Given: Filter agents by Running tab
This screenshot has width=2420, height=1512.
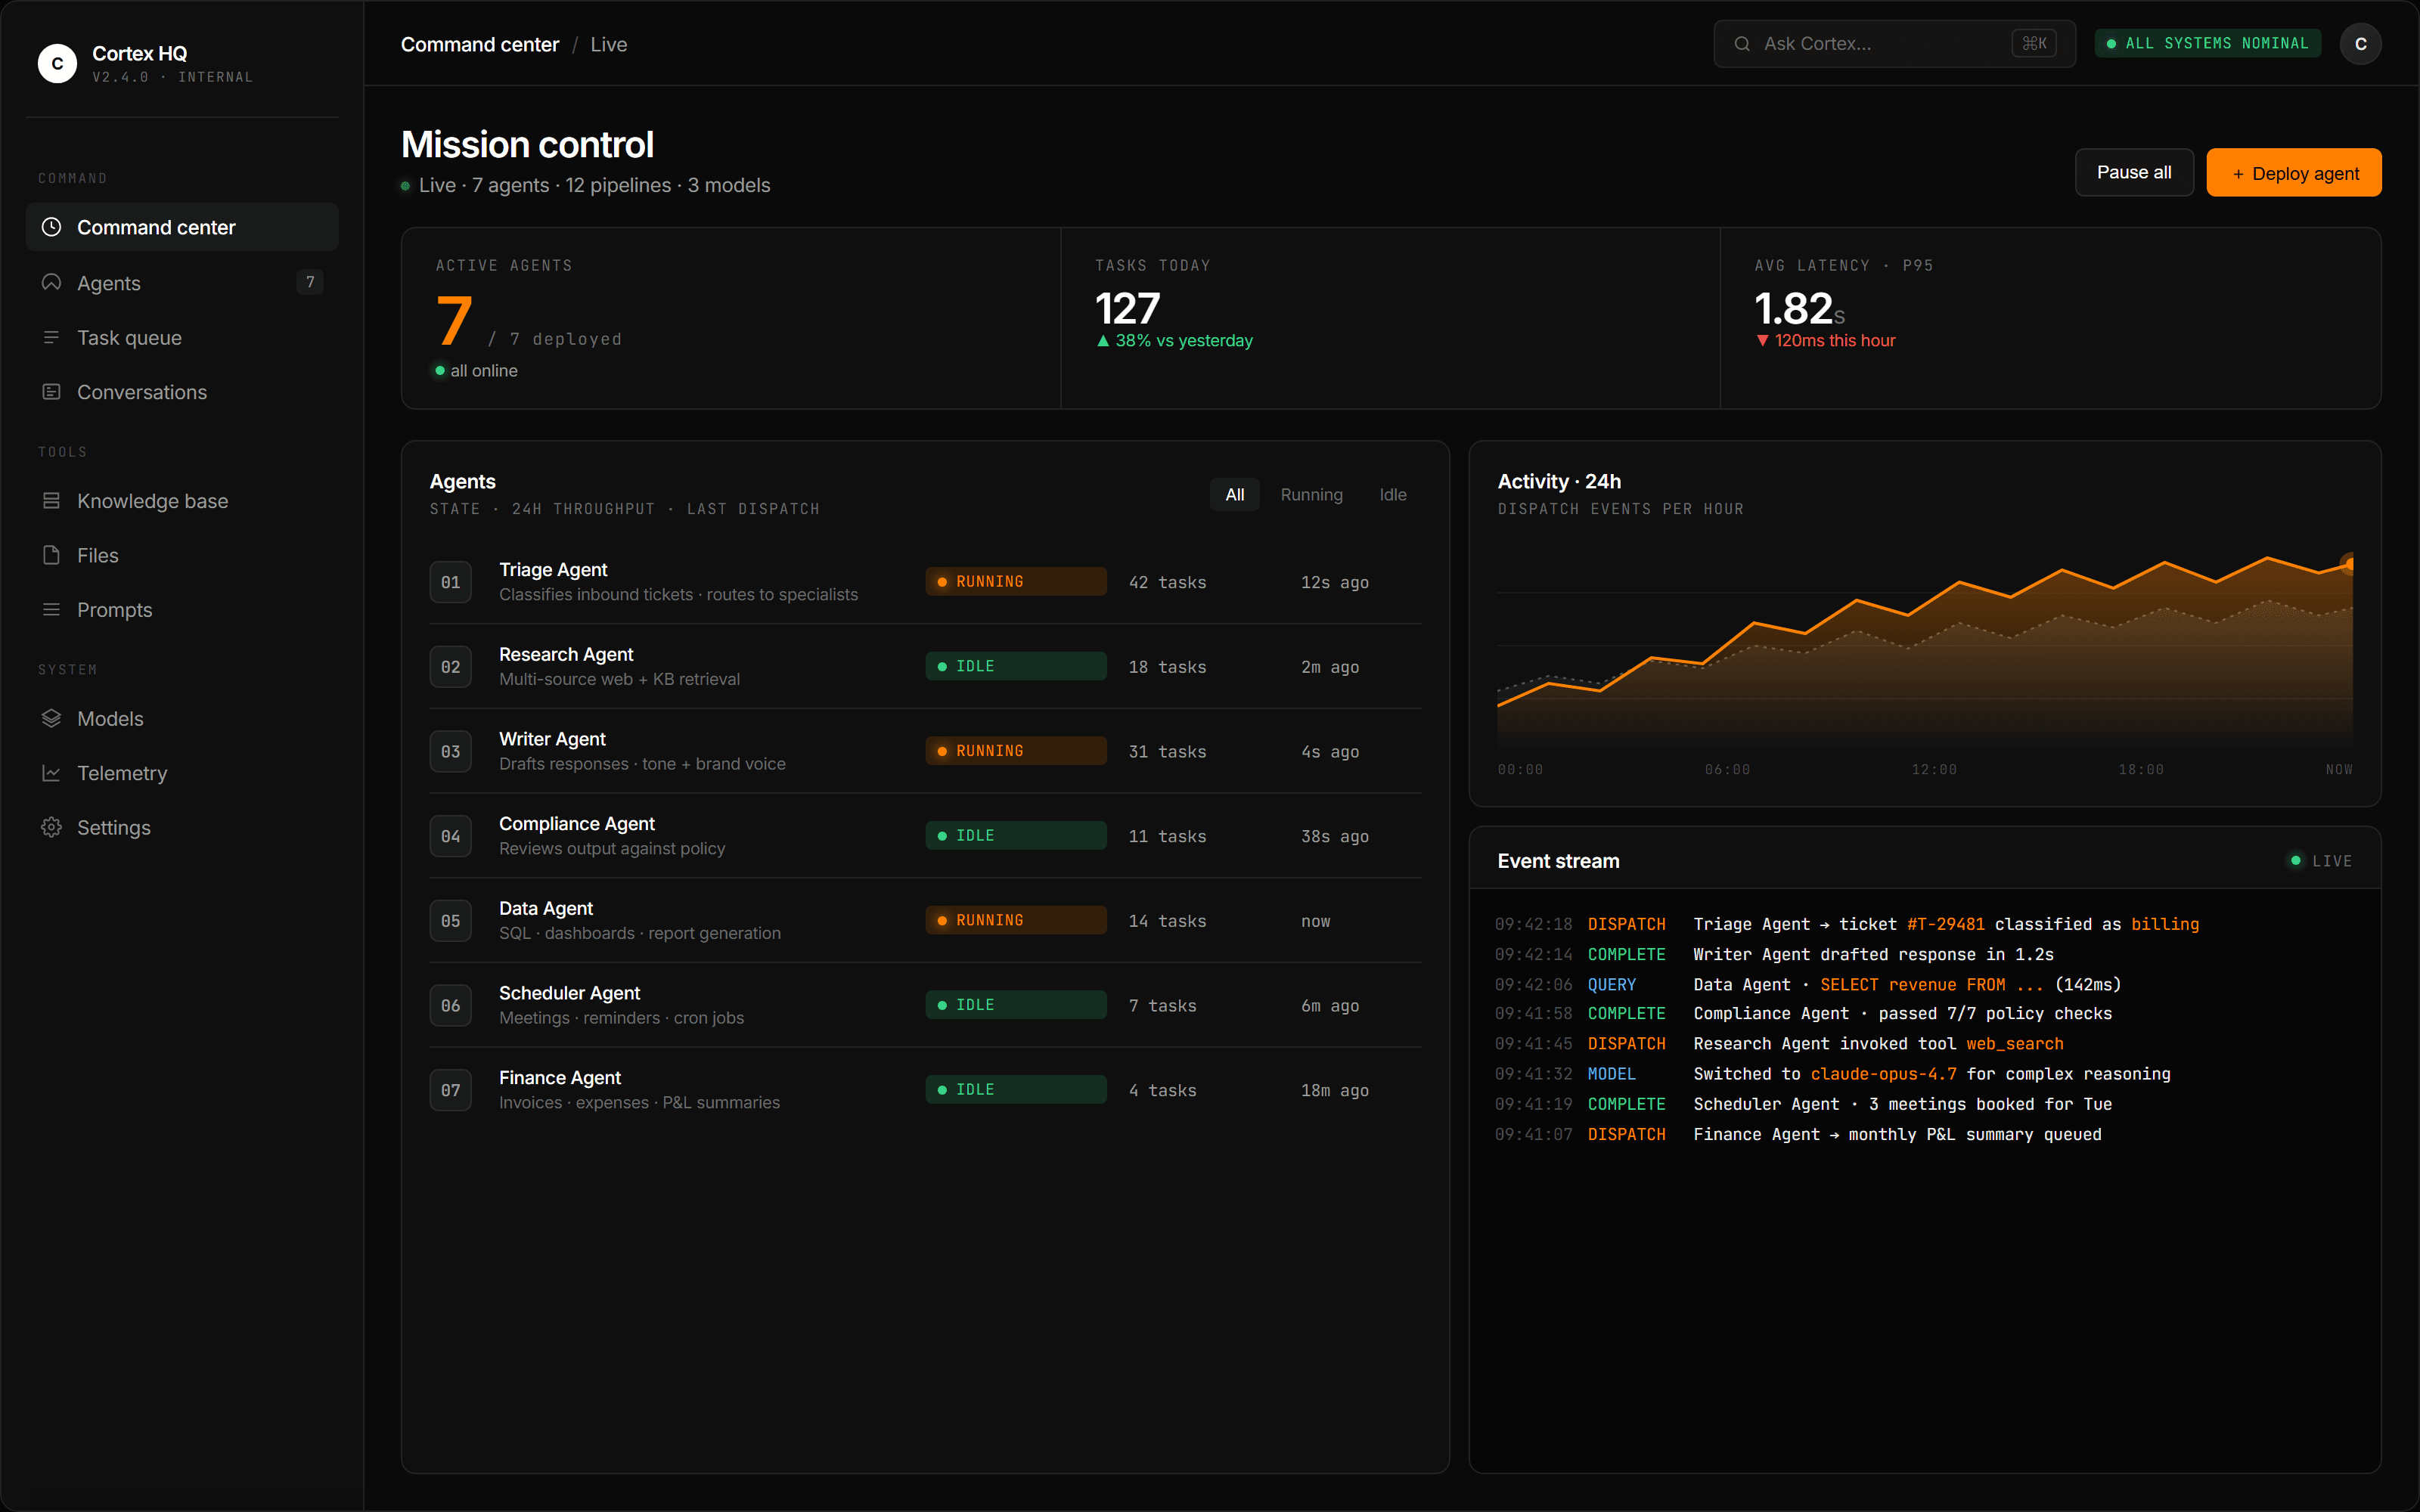Looking at the screenshot, I should pos(1311,495).
